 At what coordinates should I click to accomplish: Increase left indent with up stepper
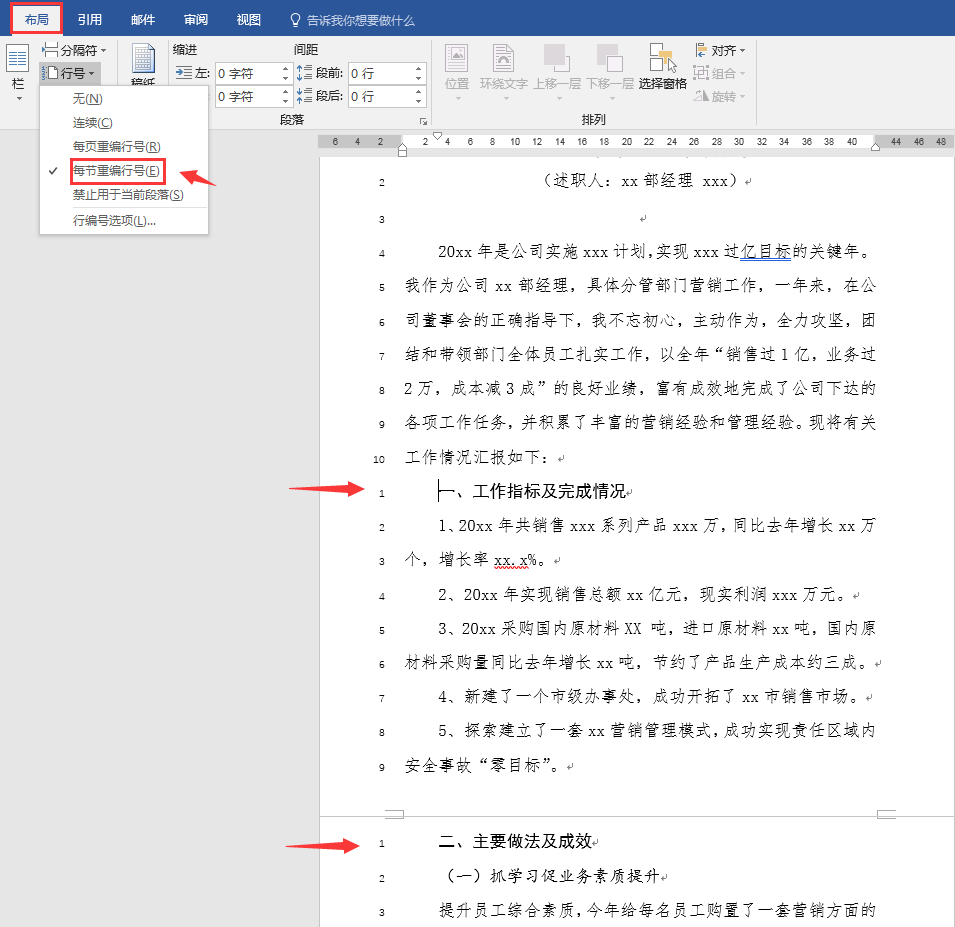(285, 69)
